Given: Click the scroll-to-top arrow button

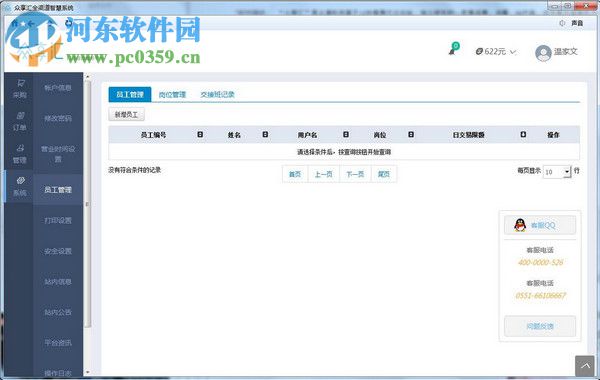Looking at the screenshot, I should [x=585, y=366].
